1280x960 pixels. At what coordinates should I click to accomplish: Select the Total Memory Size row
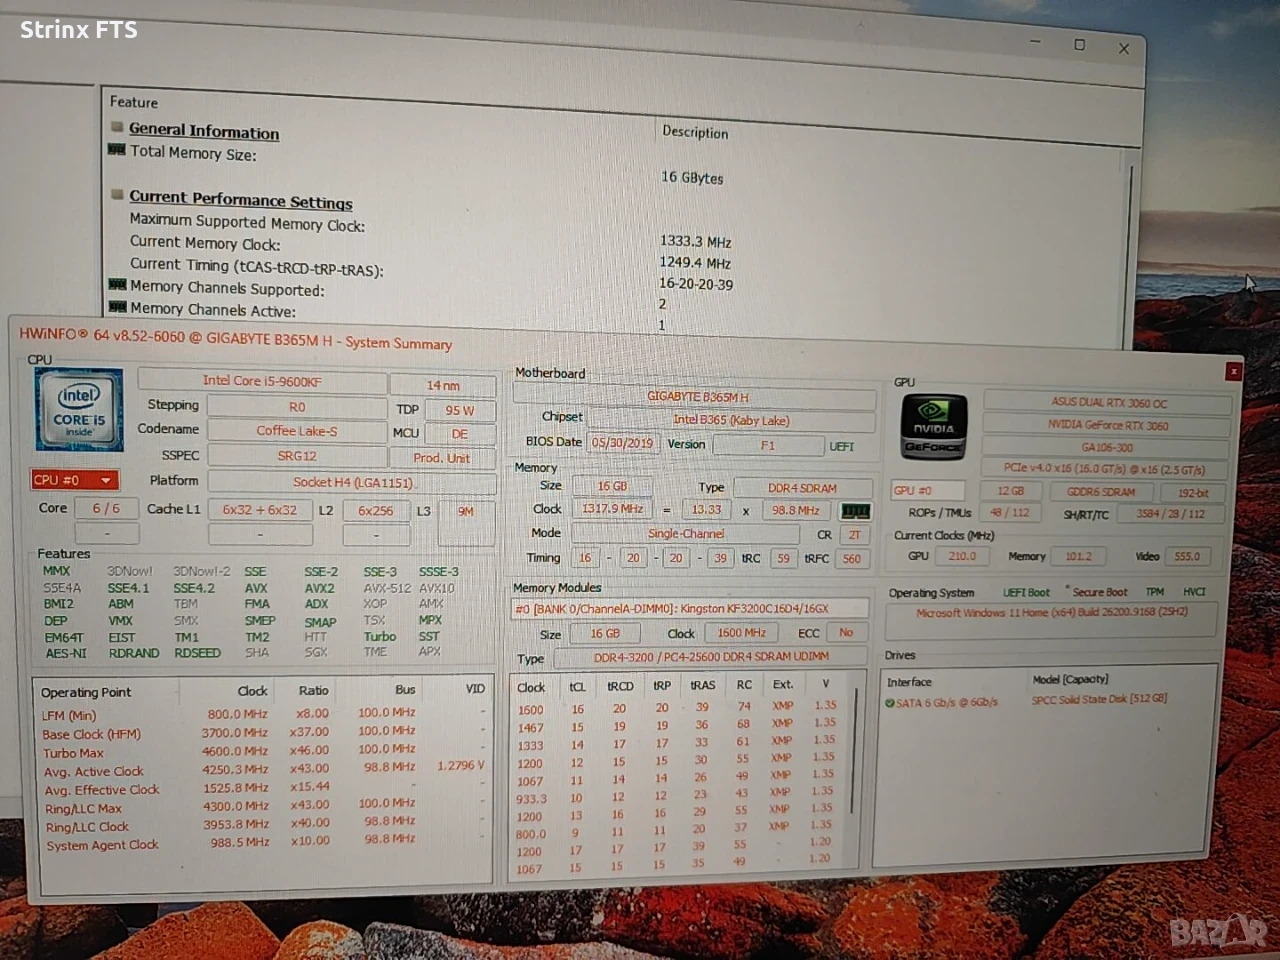tap(193, 153)
